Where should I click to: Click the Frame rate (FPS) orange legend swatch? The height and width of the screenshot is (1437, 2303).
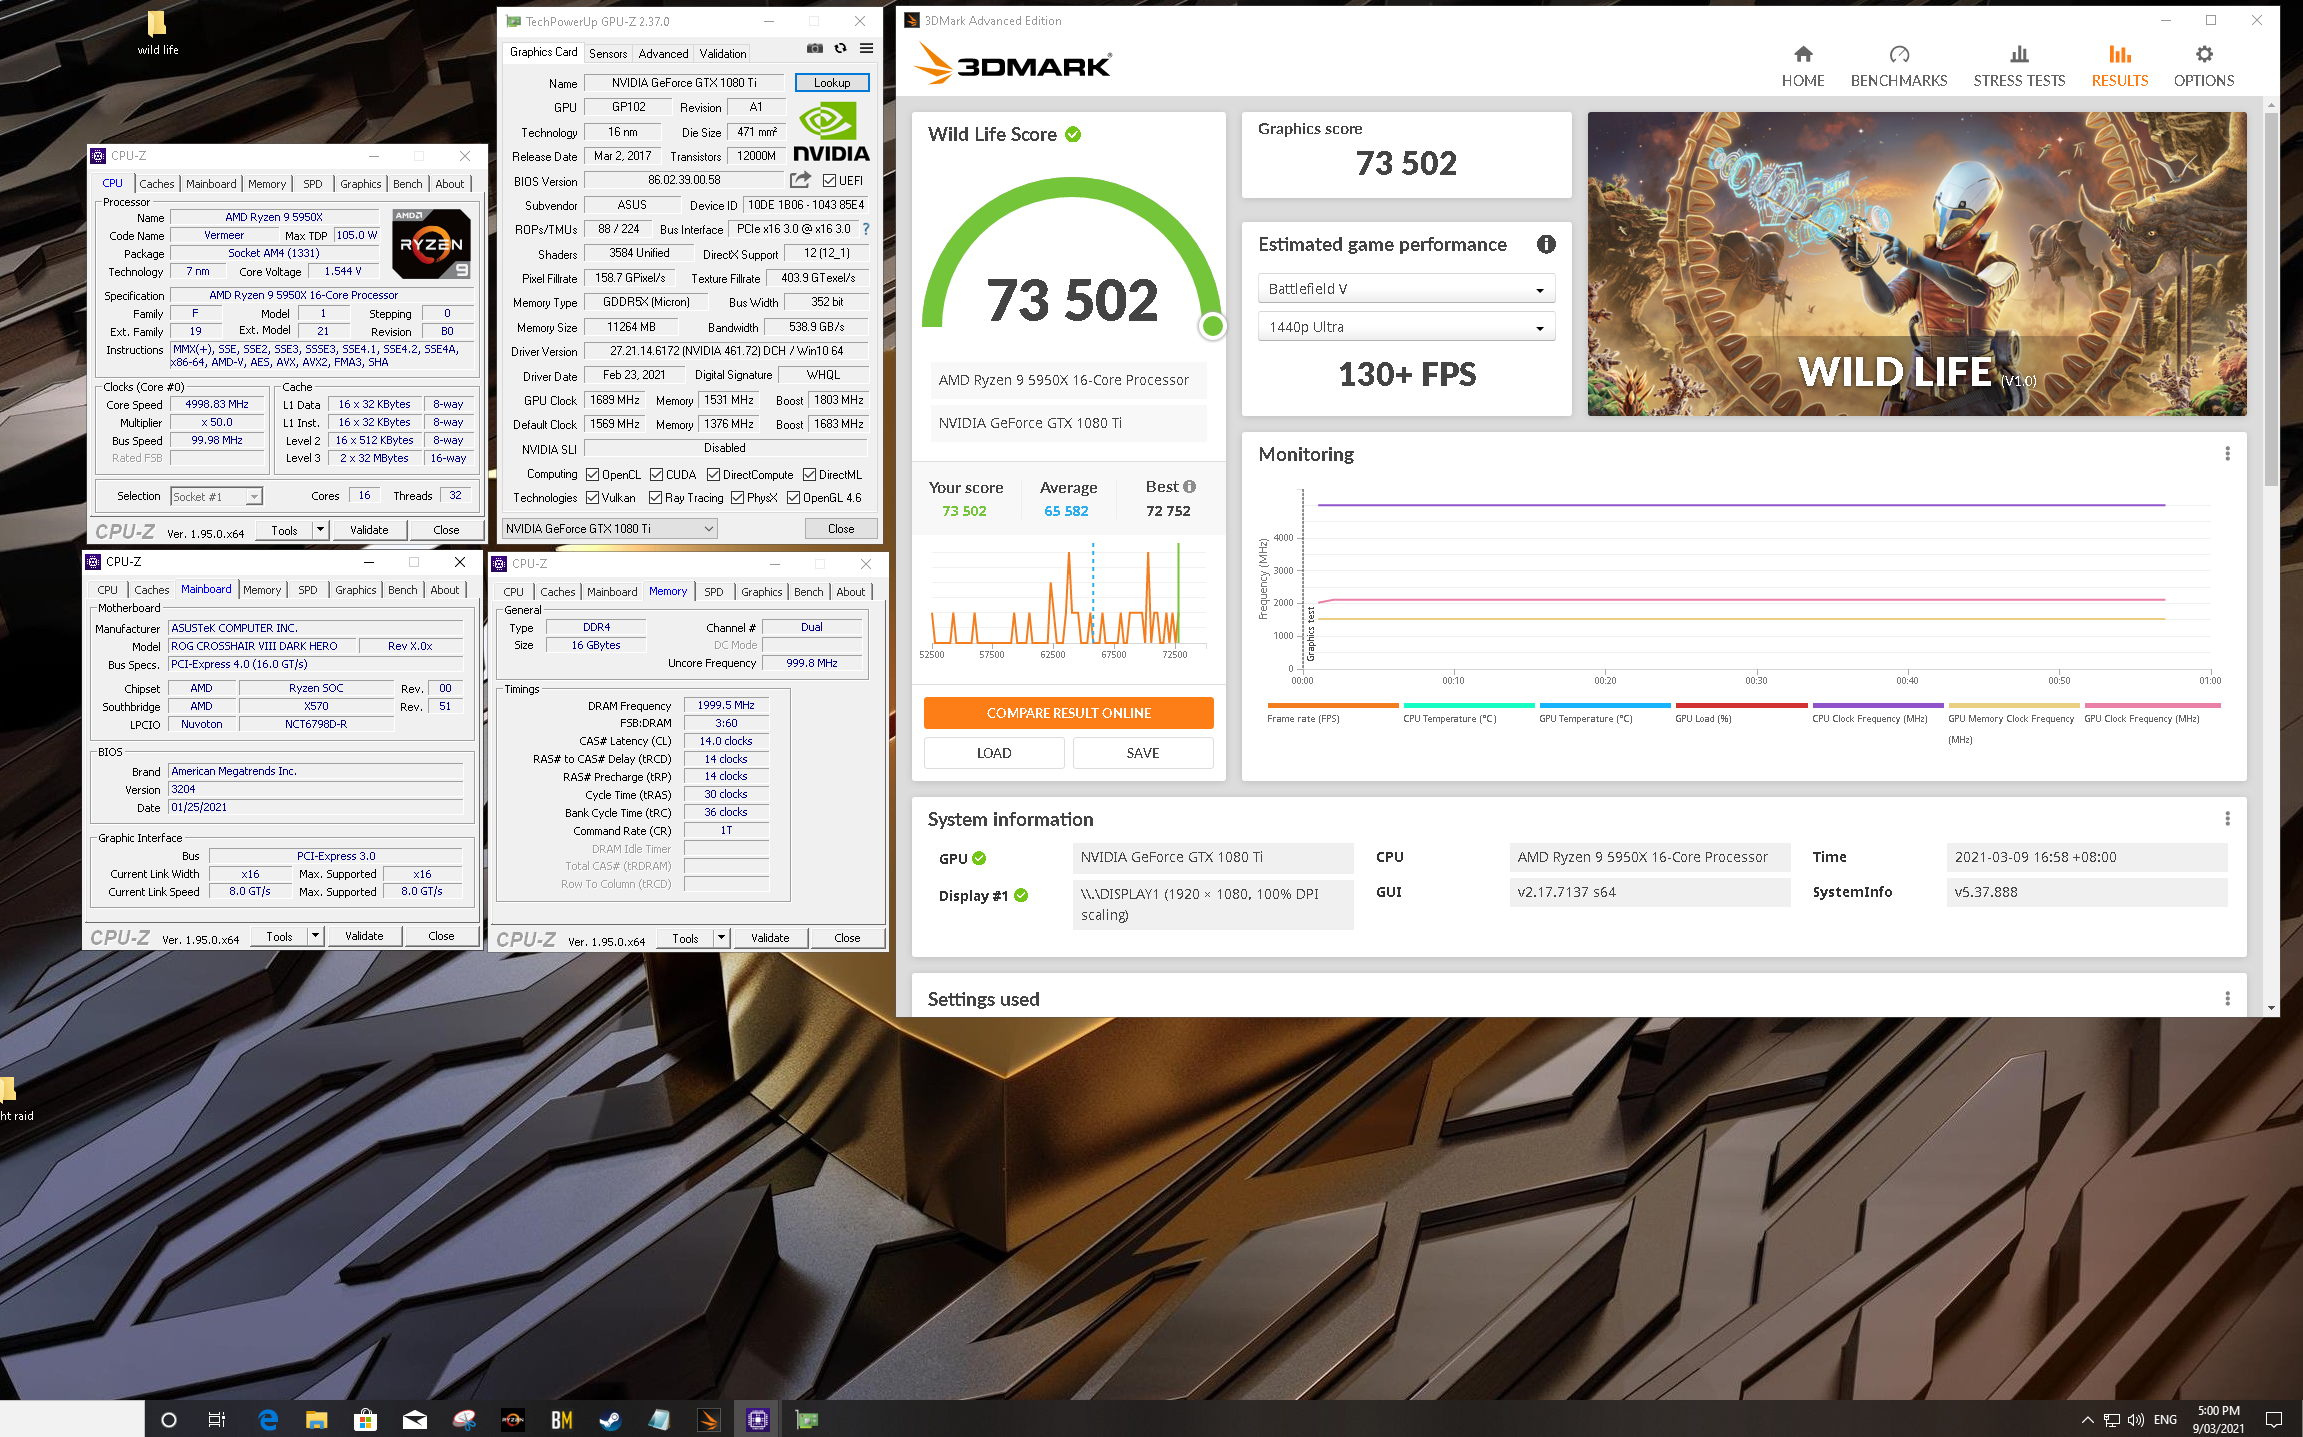click(x=1332, y=706)
